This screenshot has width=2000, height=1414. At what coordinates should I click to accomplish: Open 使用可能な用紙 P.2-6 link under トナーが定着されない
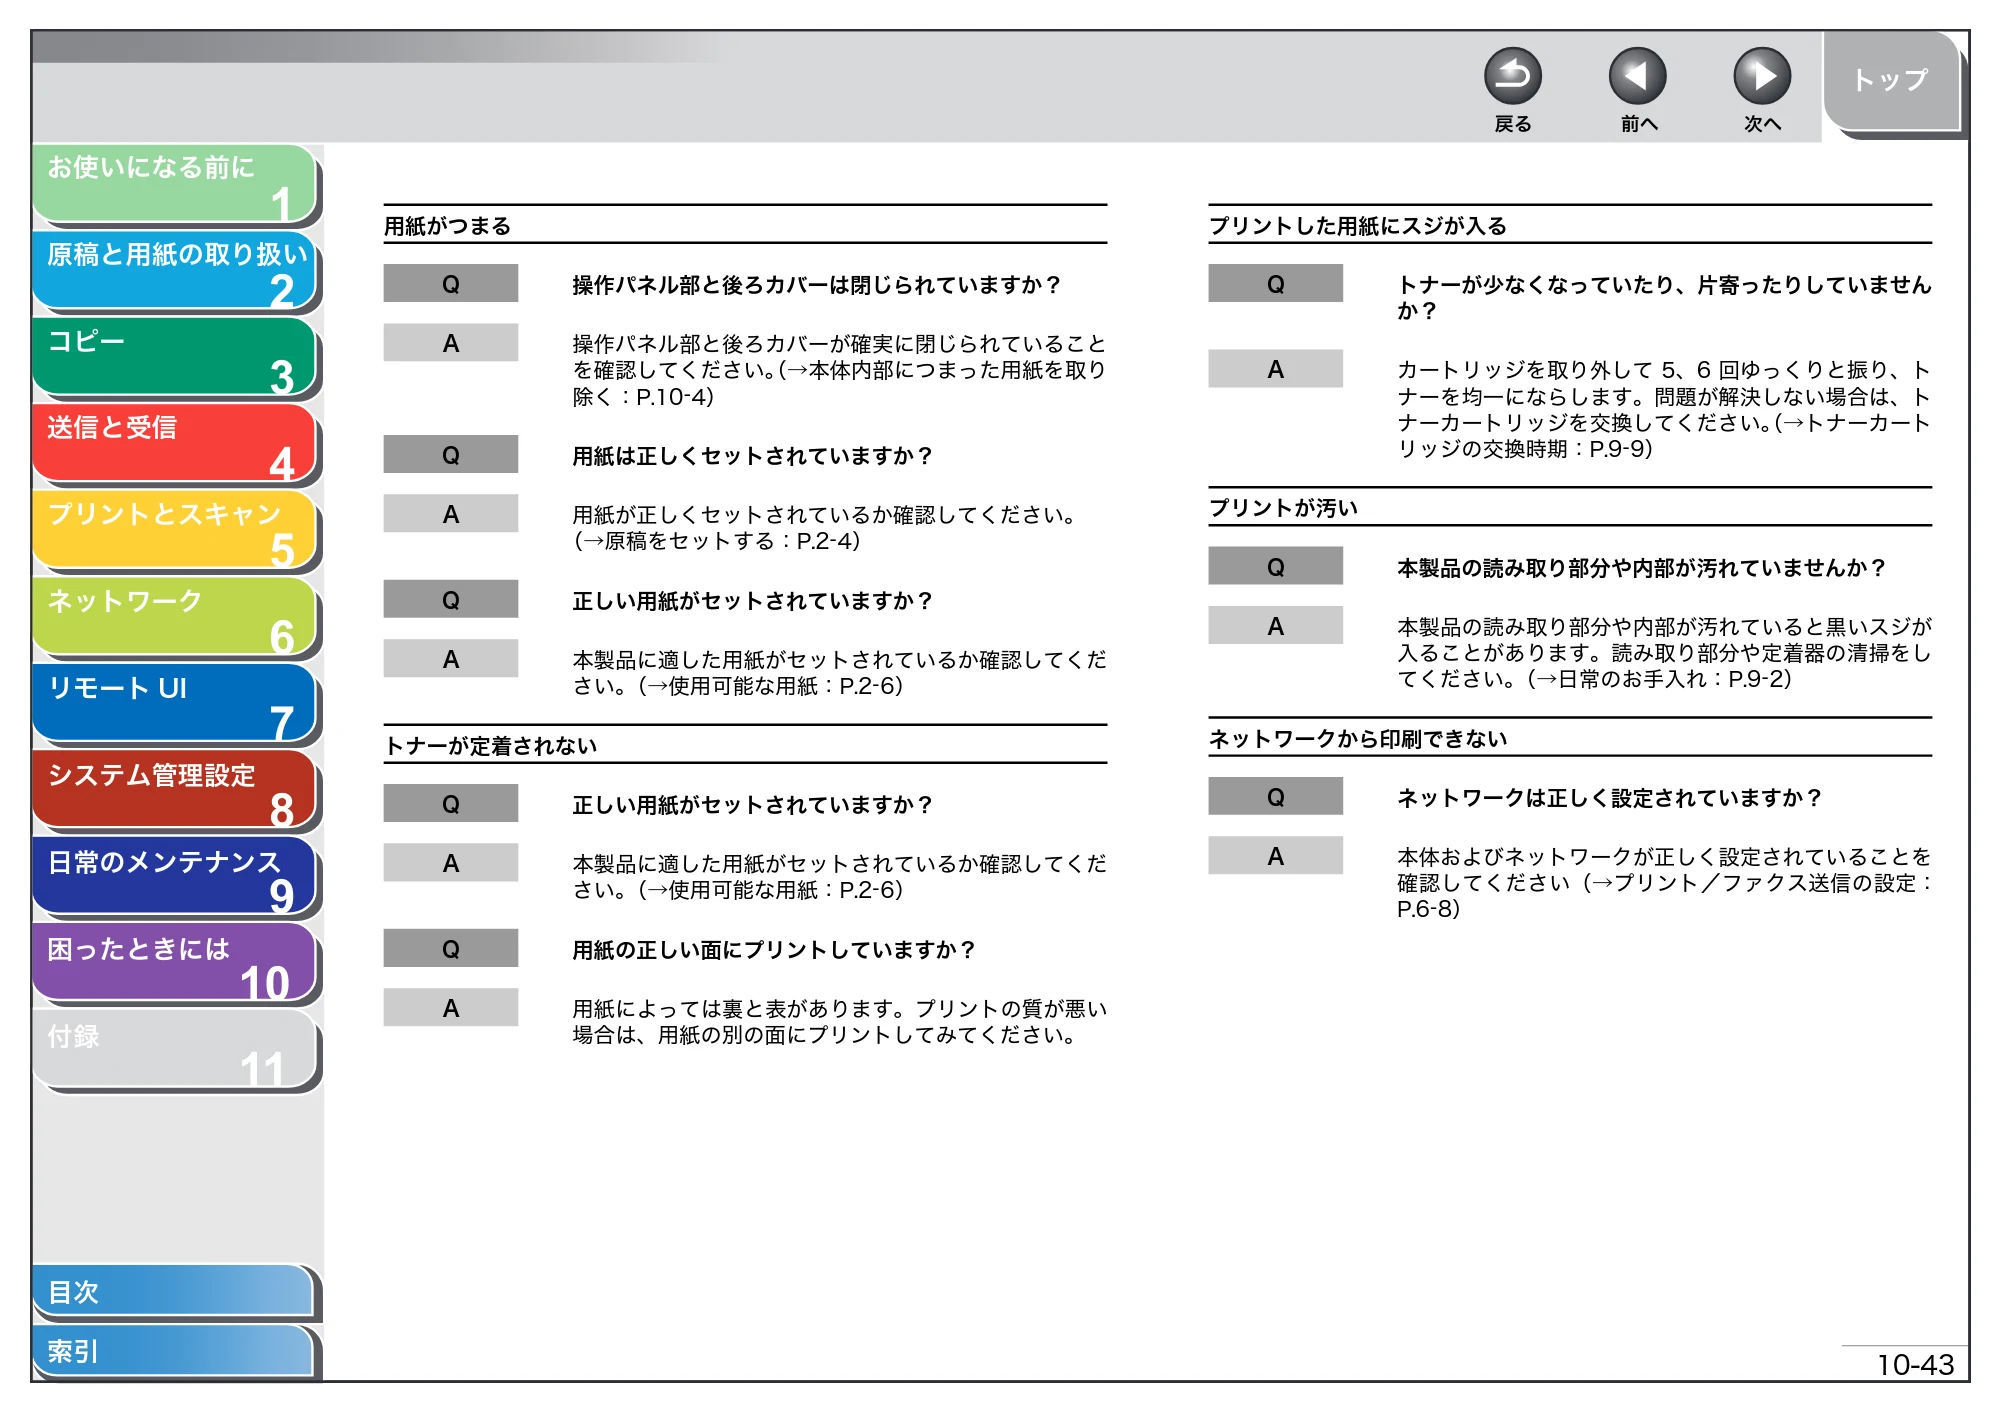click(771, 890)
